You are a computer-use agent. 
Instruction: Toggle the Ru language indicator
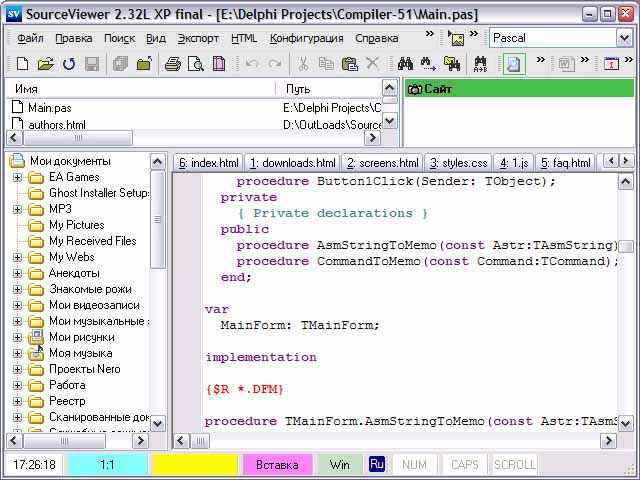tap(377, 465)
